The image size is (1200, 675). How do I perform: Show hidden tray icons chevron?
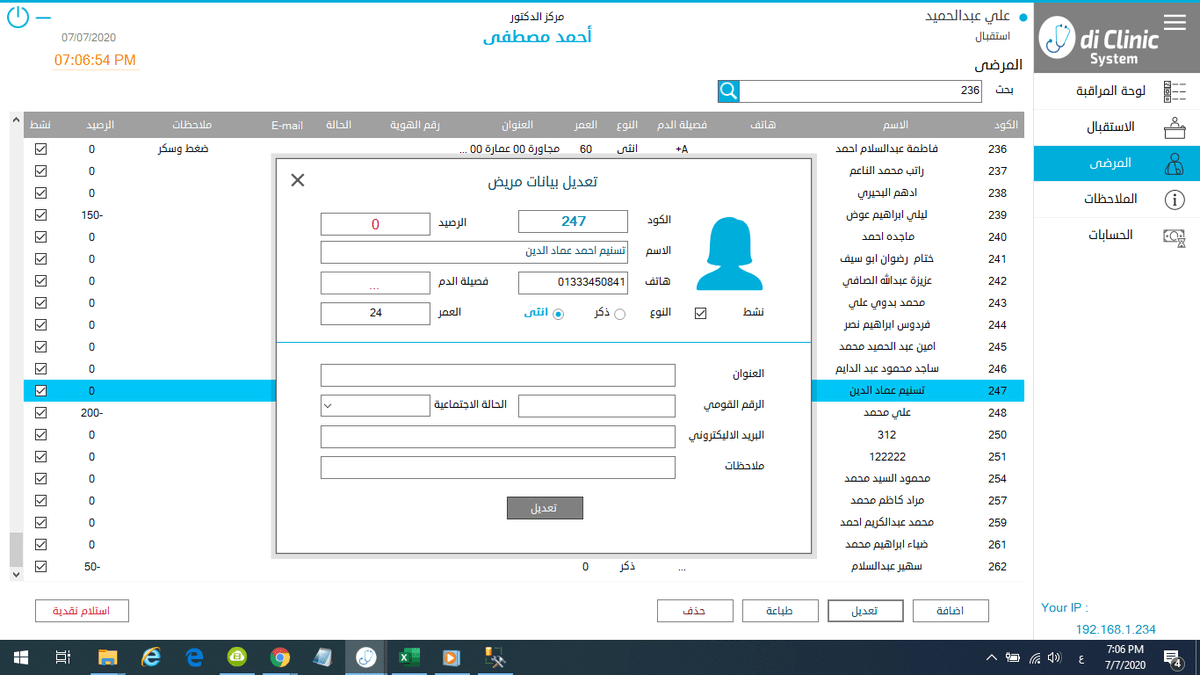point(991,657)
